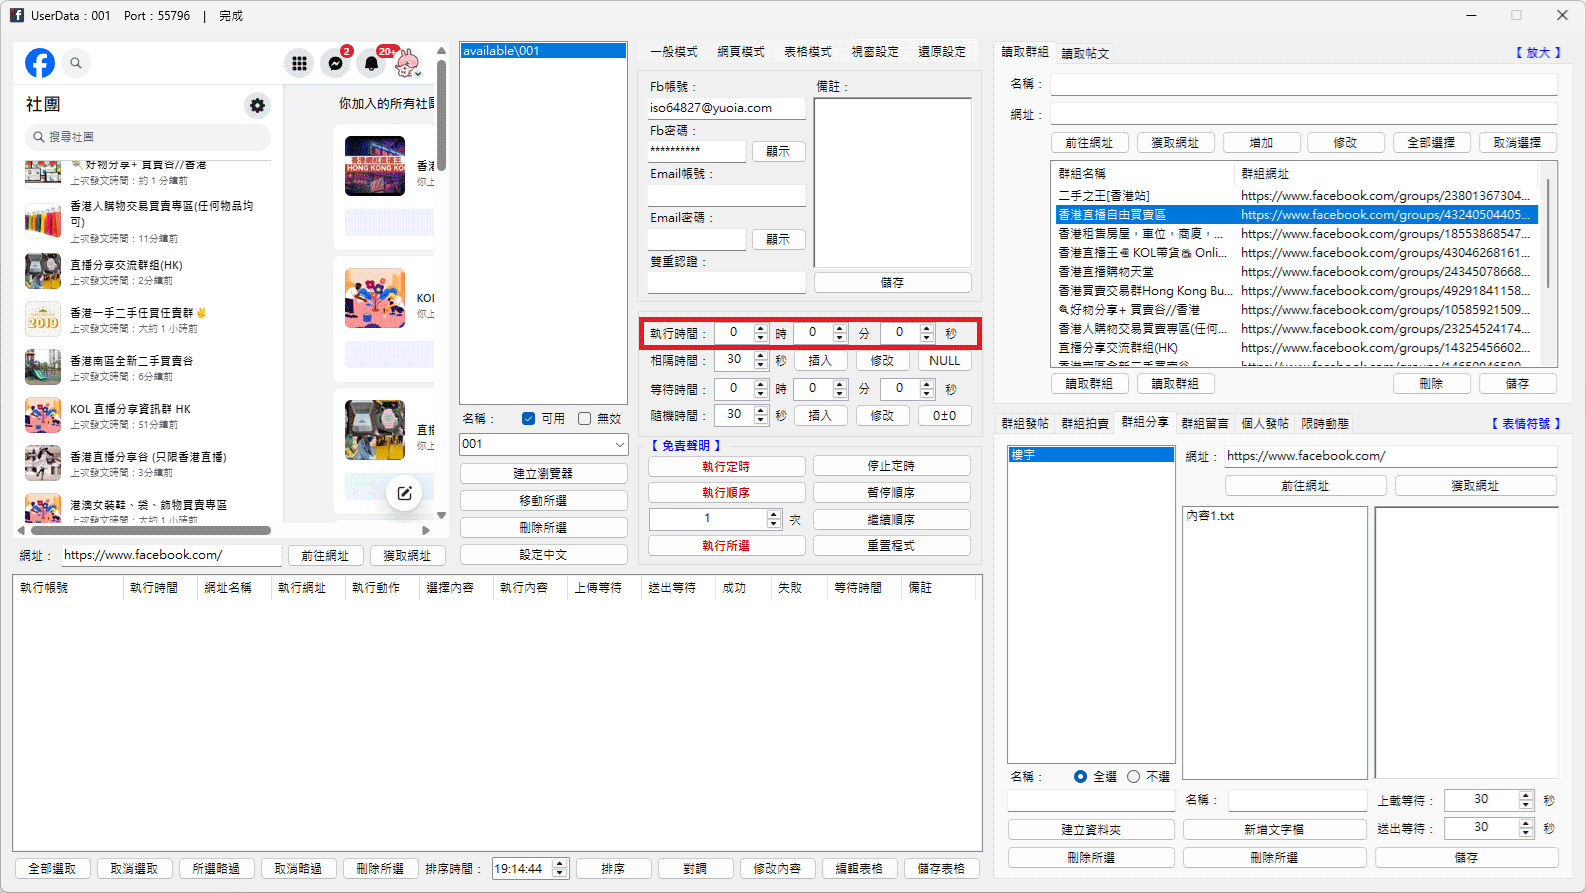Screen dimensions: 1586x893
Task: Switch to the 群組留言 tab
Action: [1205, 424]
